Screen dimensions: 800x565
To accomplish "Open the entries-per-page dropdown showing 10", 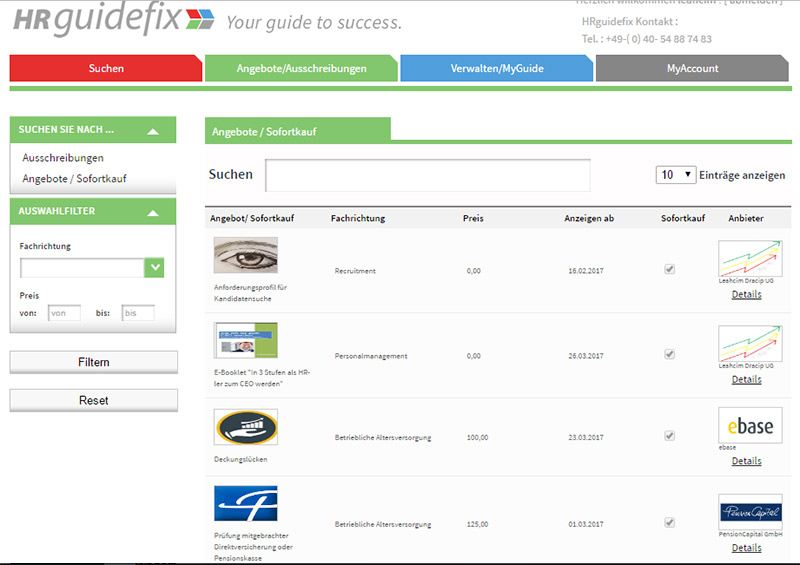I will (676, 175).
